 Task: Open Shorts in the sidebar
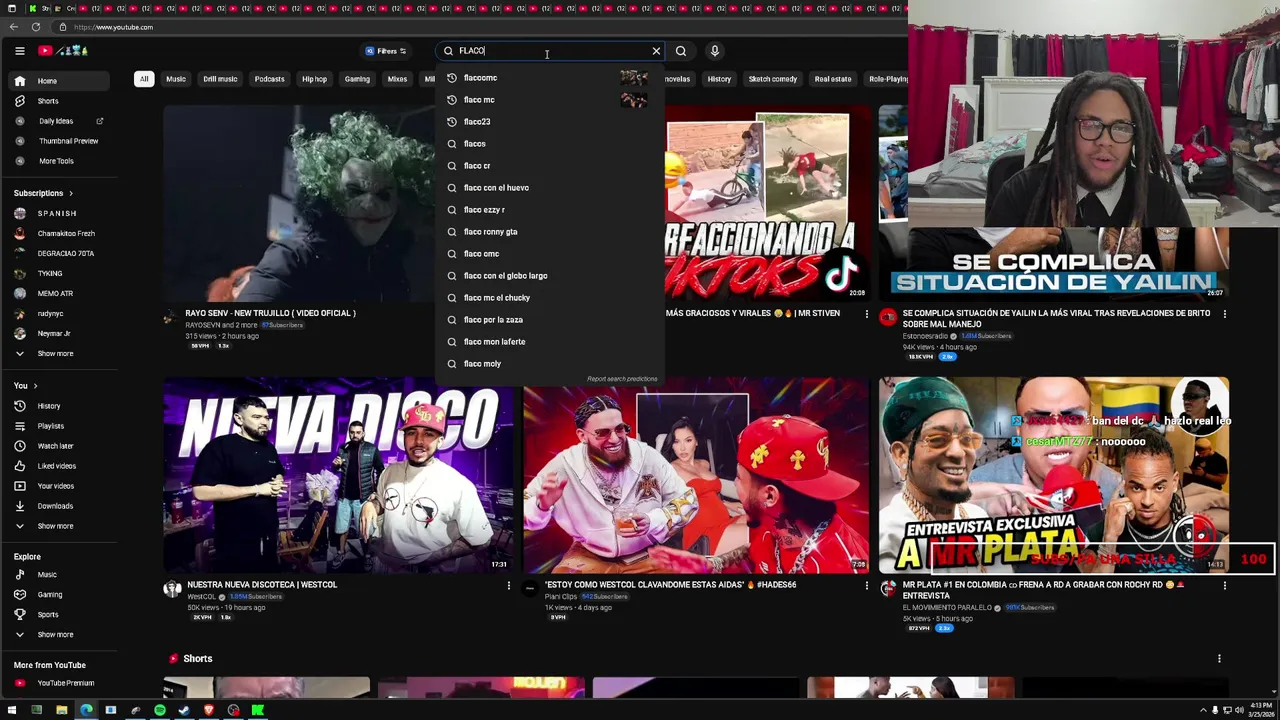(x=61, y=101)
